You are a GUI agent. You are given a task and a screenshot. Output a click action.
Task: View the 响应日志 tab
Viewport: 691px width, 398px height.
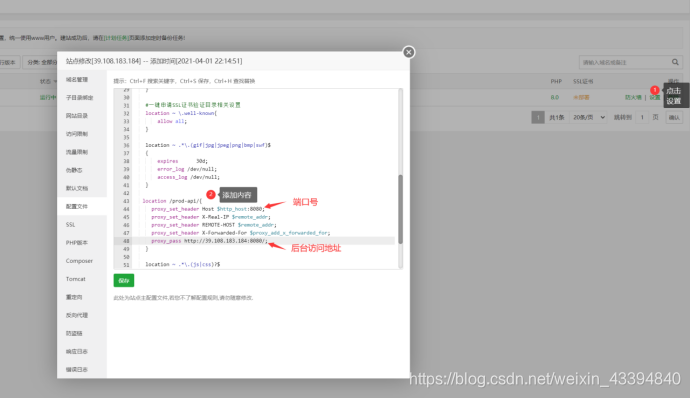pyautogui.click(x=77, y=351)
